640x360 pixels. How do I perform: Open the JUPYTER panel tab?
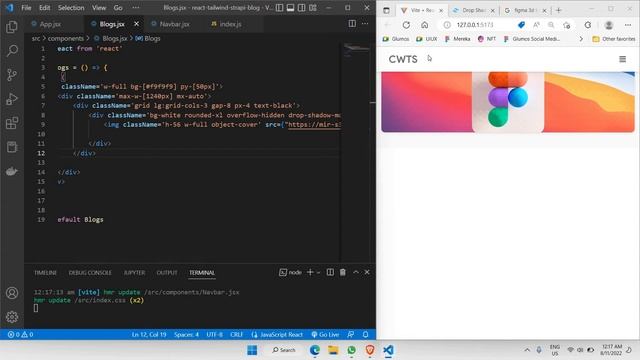coord(134,273)
